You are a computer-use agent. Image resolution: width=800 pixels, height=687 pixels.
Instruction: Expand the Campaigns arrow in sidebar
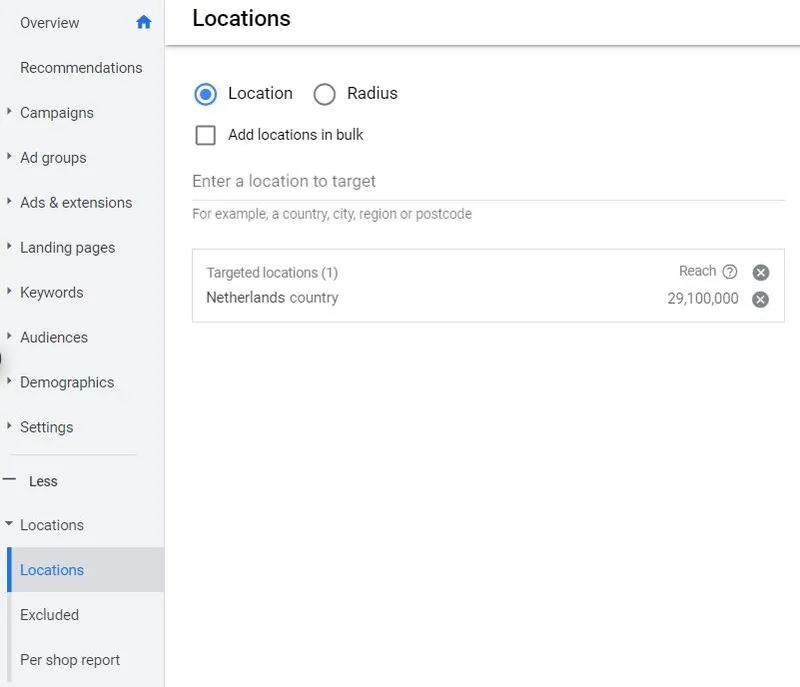pos(9,111)
